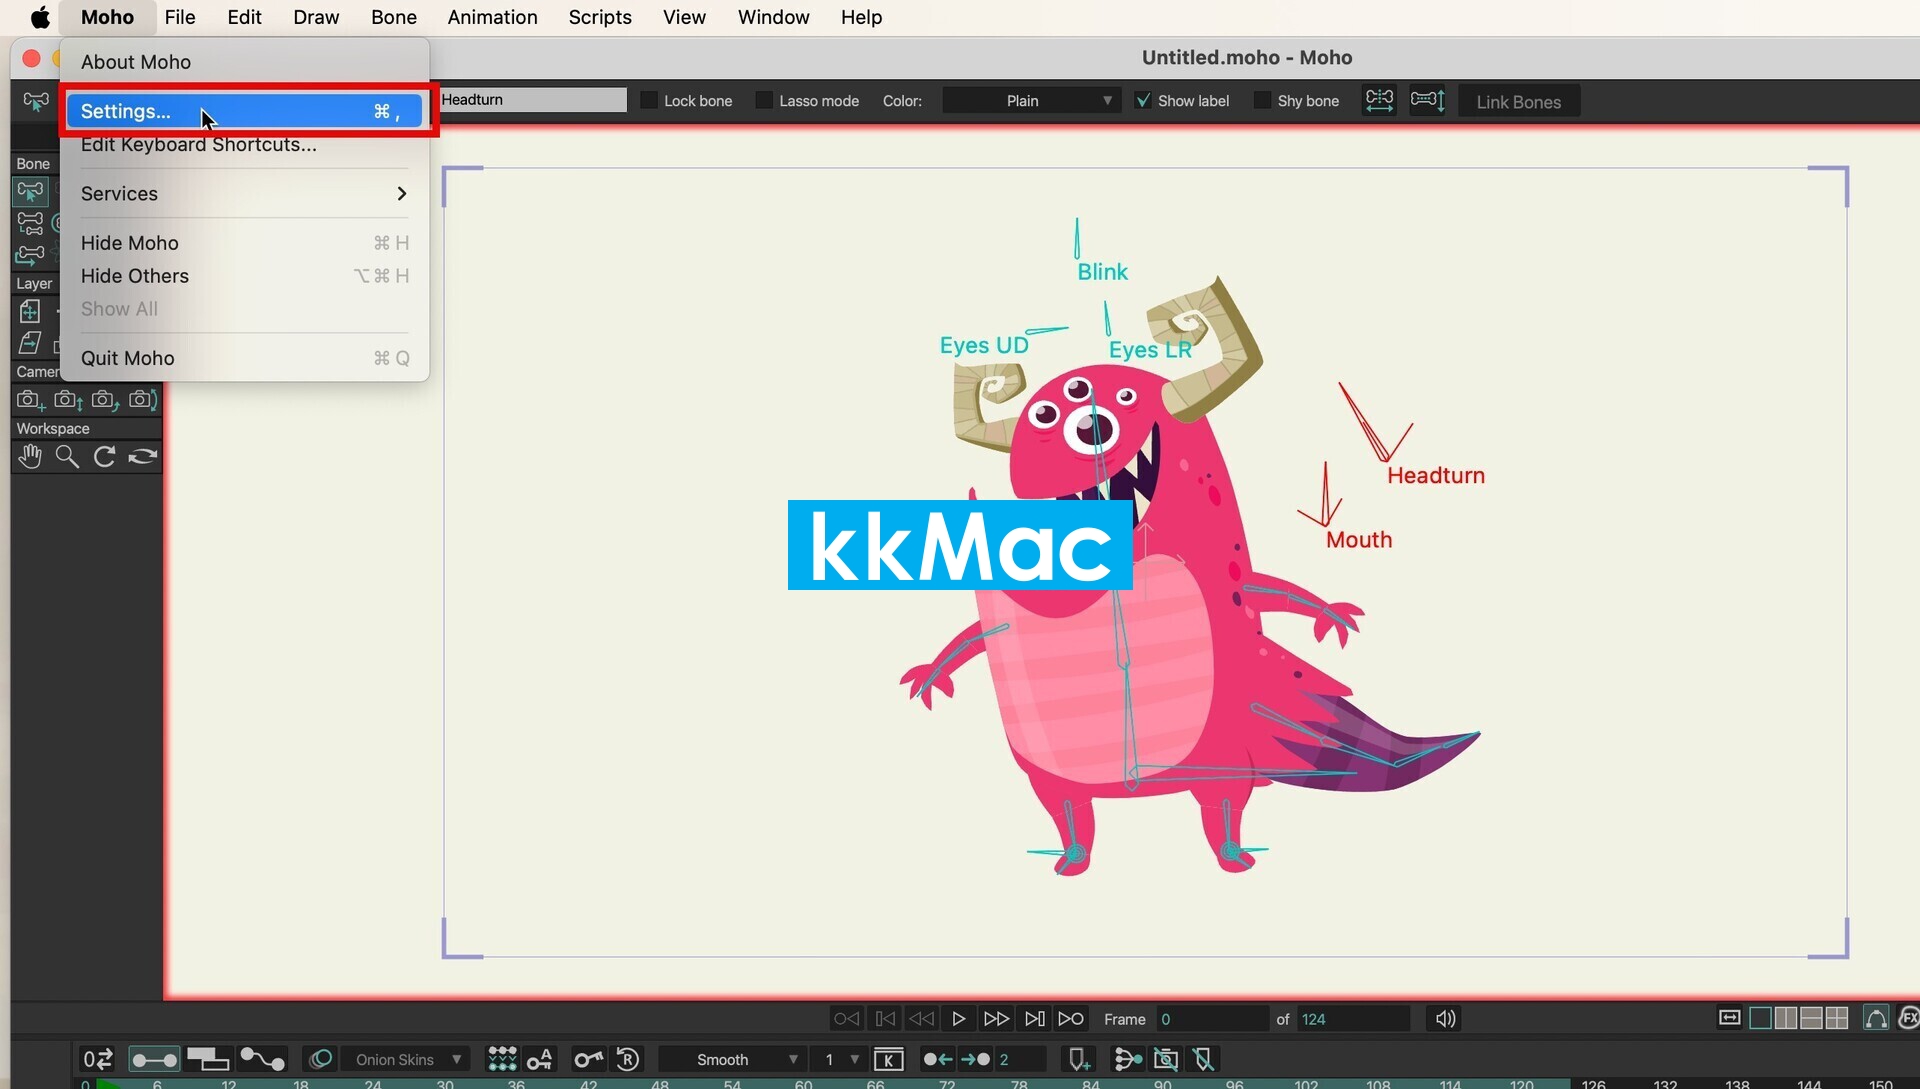Viewport: 1920px width, 1089px height.
Task: Click the add keyframe K icon
Action: [888, 1059]
